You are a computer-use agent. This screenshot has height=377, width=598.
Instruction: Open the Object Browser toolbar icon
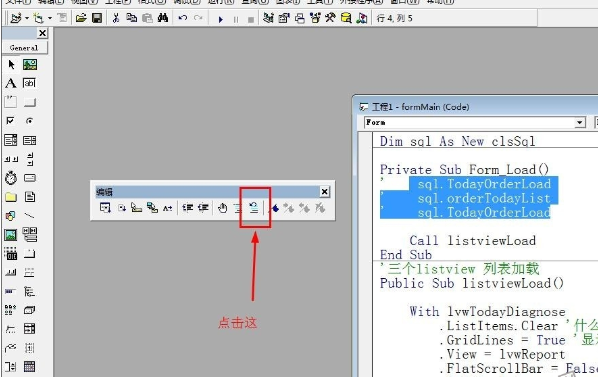click(x=315, y=18)
